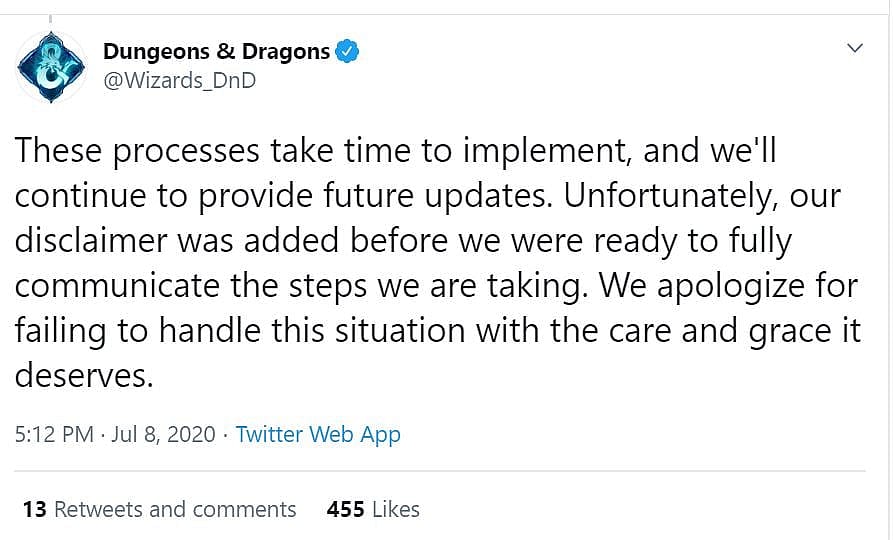View the 455 Likes list
Viewport: 893px width, 540px height.
[373, 509]
